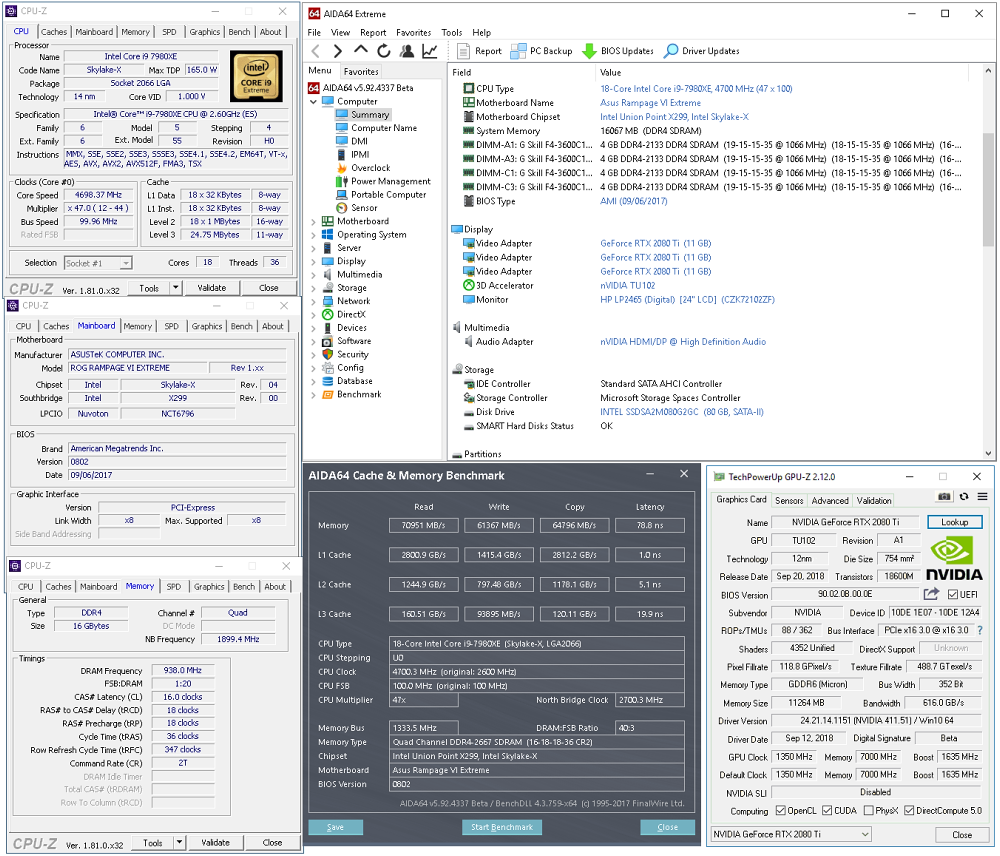Open the GPU-Z hamburger menu icon

[982, 496]
